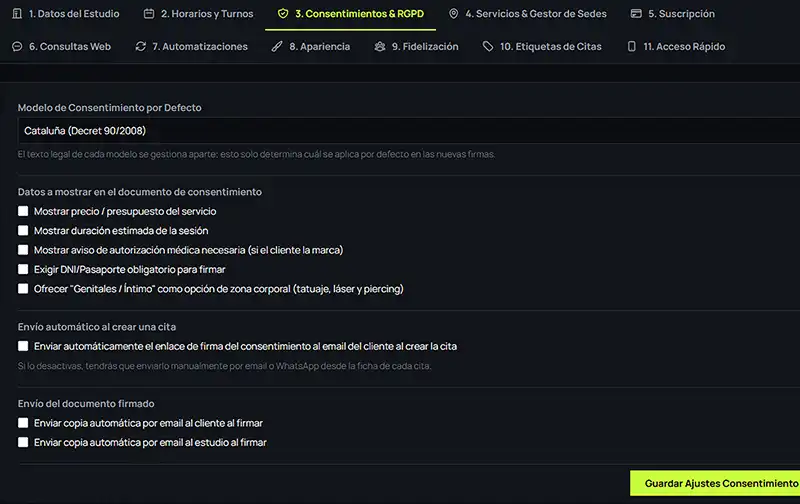800x504 pixels.
Task: Click the card icon beside Suscripción
Action: coord(636,14)
